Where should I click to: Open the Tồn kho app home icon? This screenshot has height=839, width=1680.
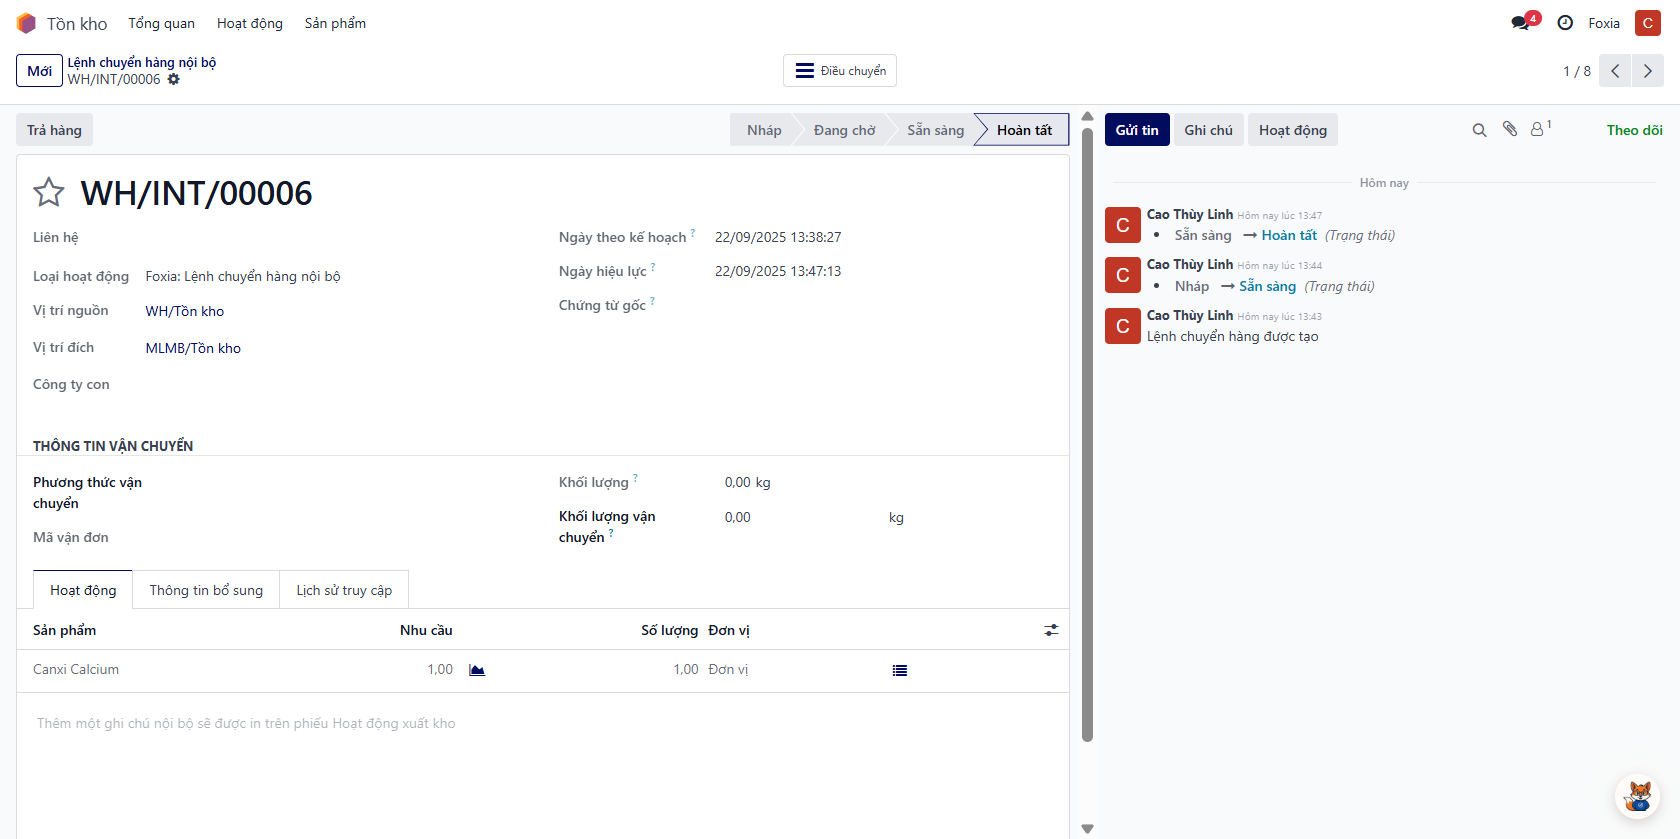26,23
